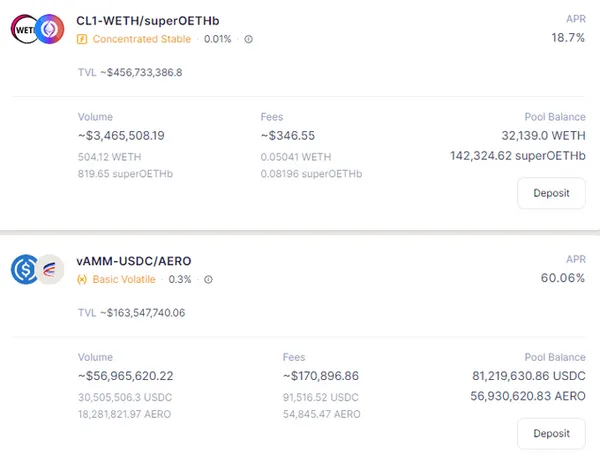Click the superOETHb token icon
Screen dimensions: 600x461
click(48, 29)
